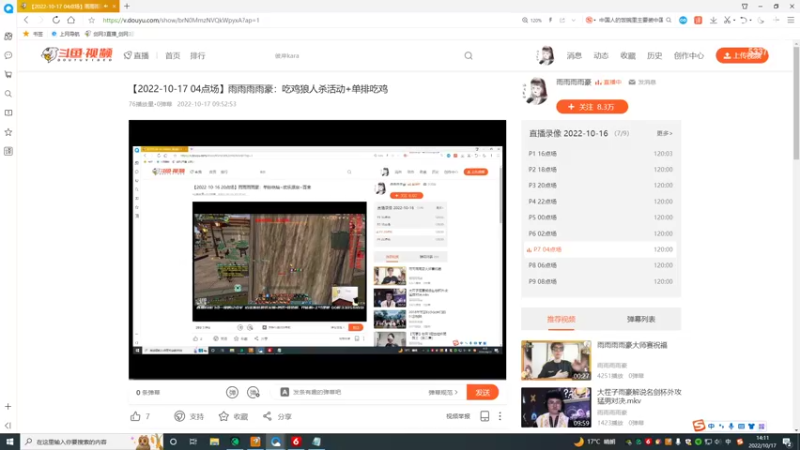Play episode P3 20点场
Image resolution: width=800 pixels, height=450 pixels.
click(x=601, y=185)
